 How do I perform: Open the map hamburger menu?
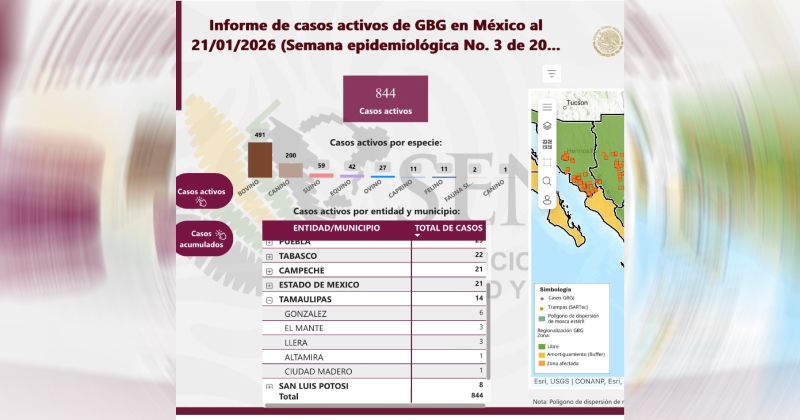(x=547, y=107)
